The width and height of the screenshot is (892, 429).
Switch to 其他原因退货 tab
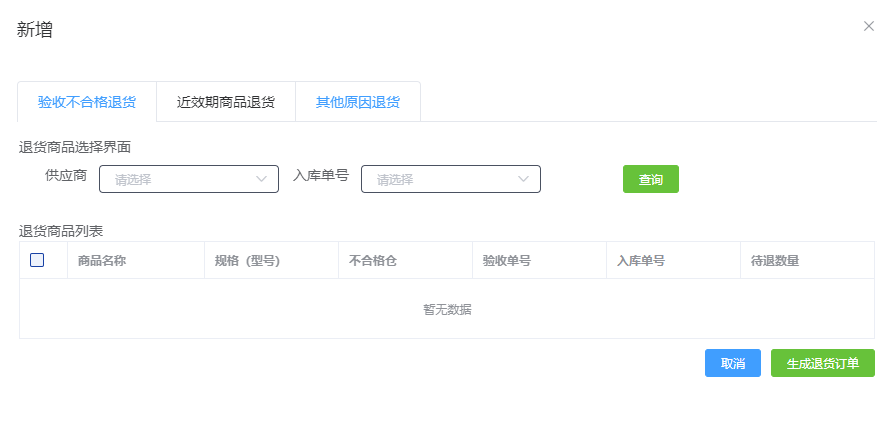357,102
